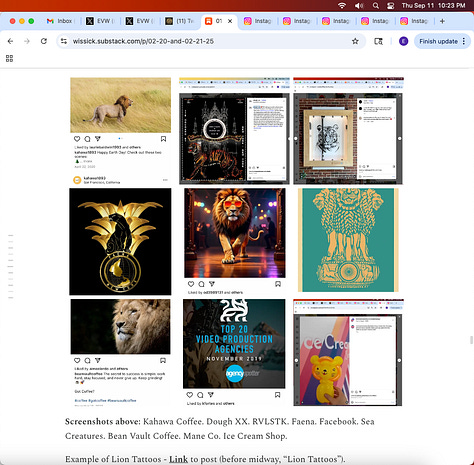474x465 pixels.
Task: Open the yellow lion balloon screenshot
Action: click(348, 352)
